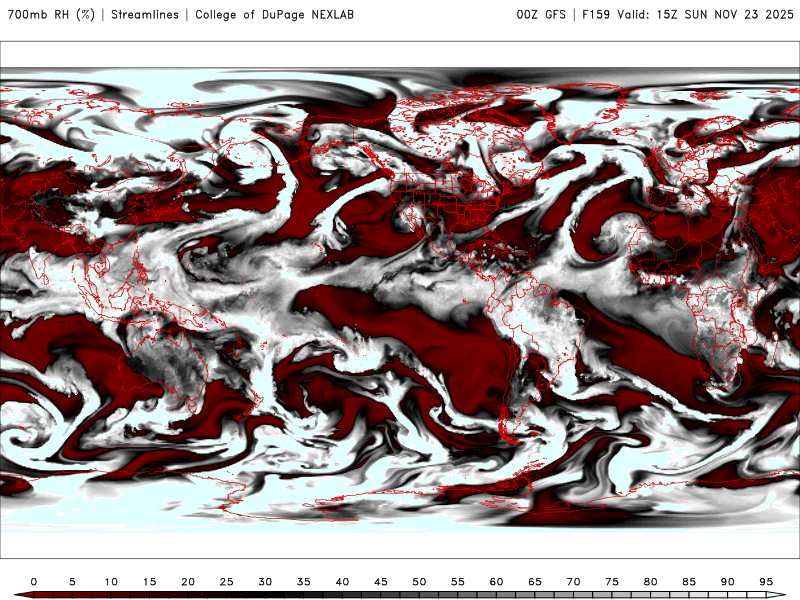Click the colorbar label "75"
Viewport: 800px width, 600px height.
[612, 582]
